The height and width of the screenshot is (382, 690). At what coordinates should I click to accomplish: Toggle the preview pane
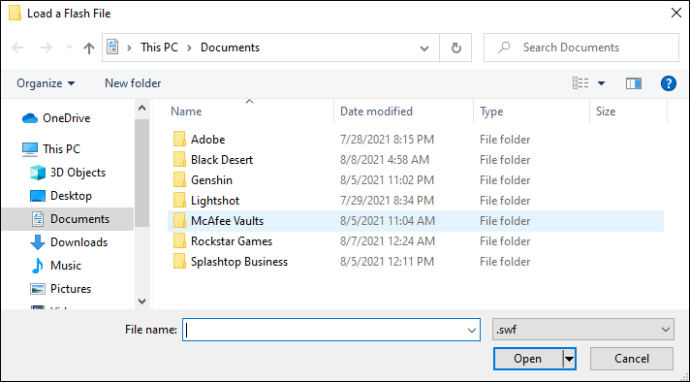pyautogui.click(x=634, y=83)
